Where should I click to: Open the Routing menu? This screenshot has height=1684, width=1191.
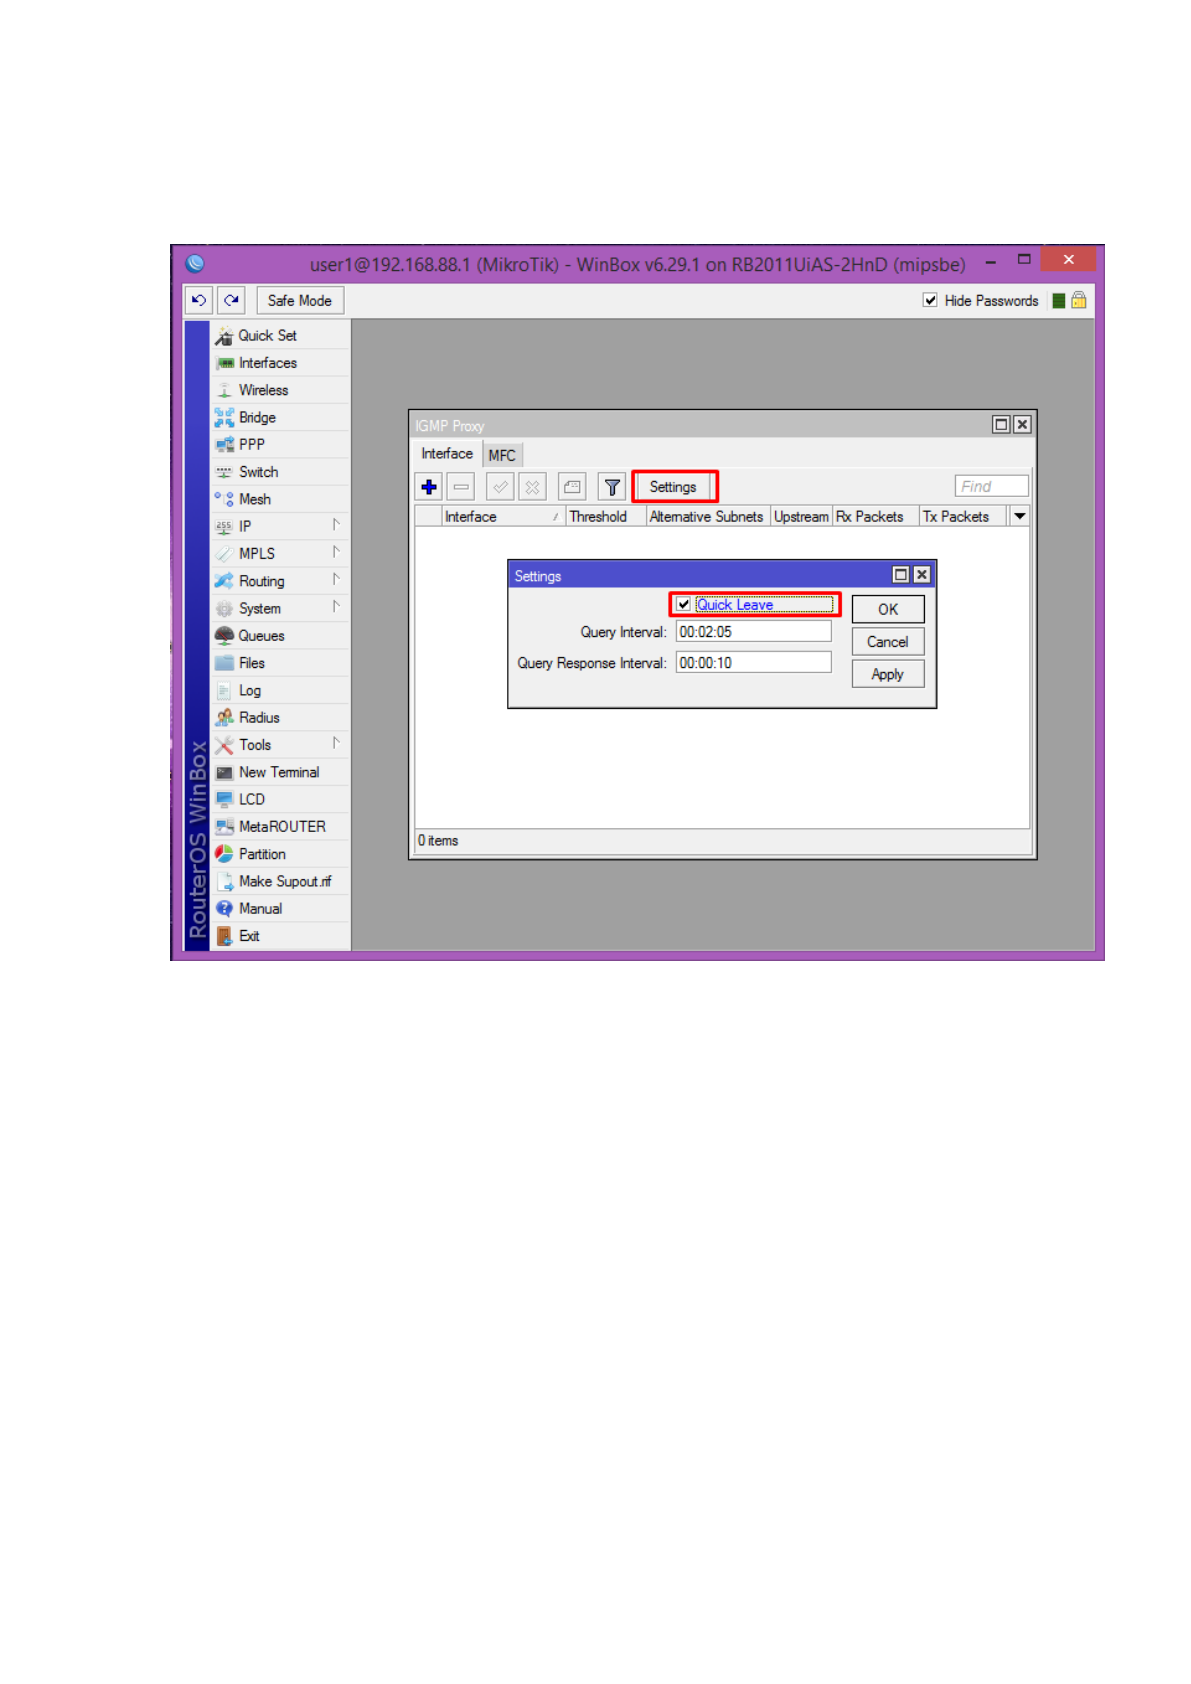coord(280,581)
